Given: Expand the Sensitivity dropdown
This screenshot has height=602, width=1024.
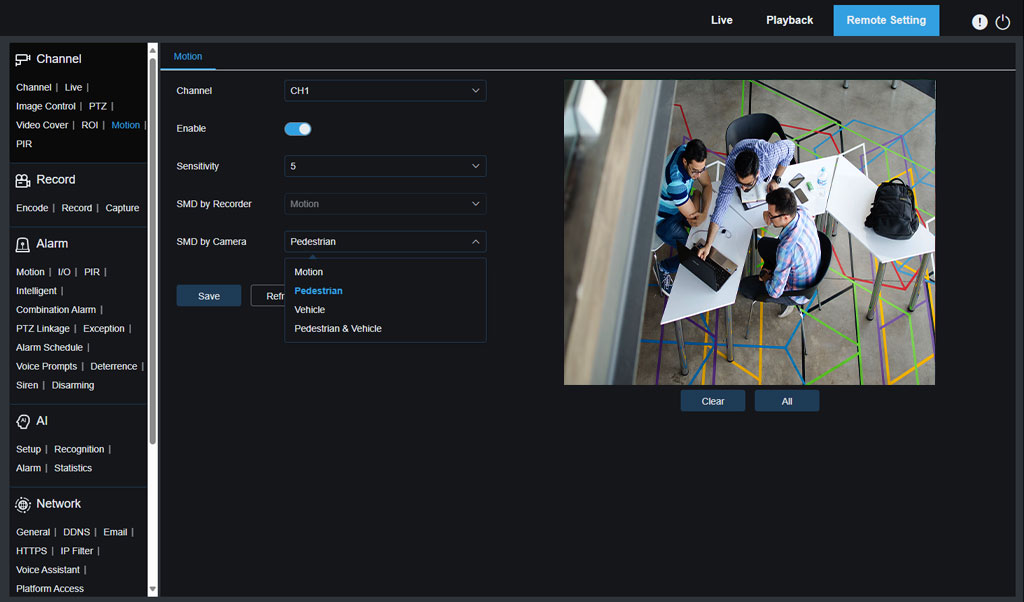Looking at the screenshot, I should 385,166.
